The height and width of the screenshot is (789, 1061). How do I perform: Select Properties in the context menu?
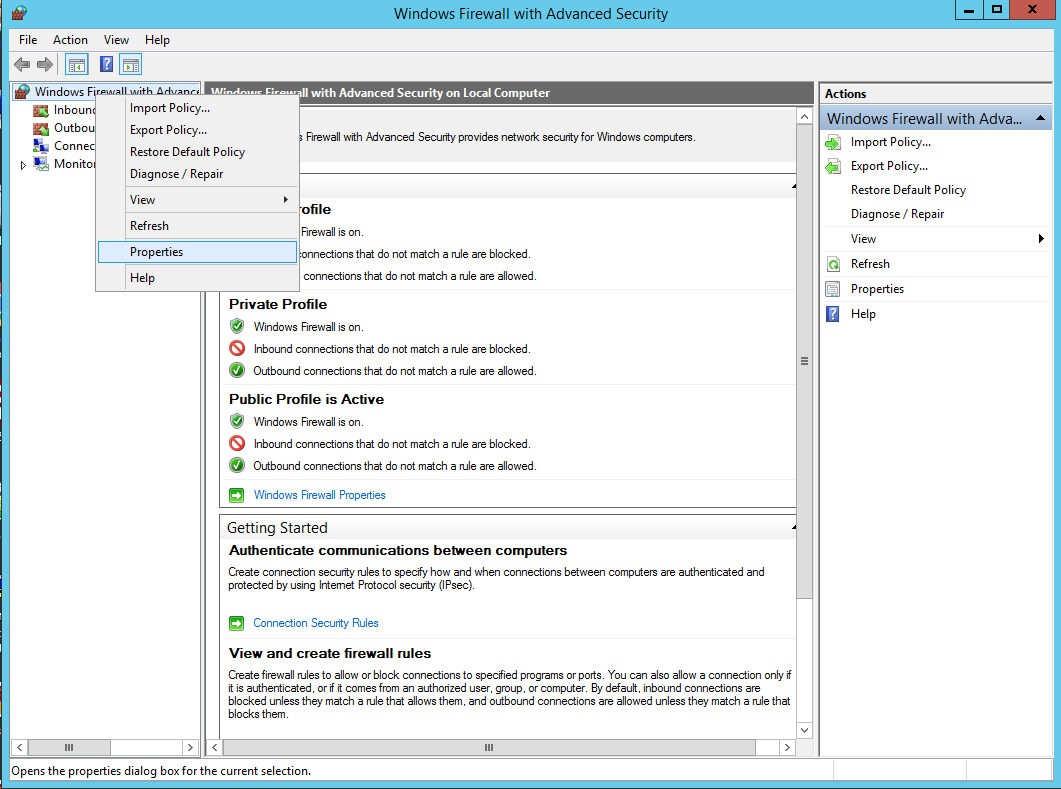(x=198, y=252)
